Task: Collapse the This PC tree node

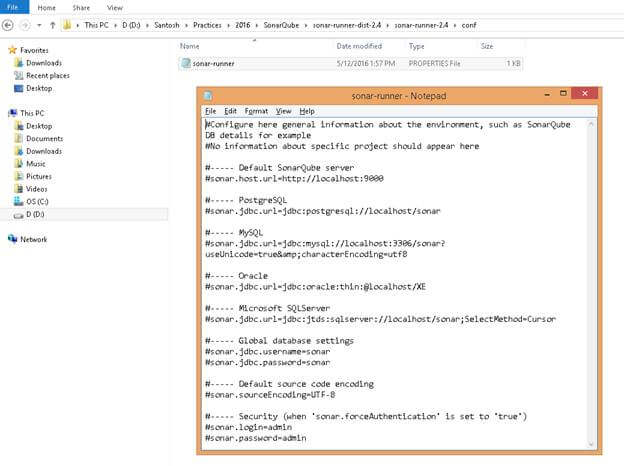Action: pos(4,113)
